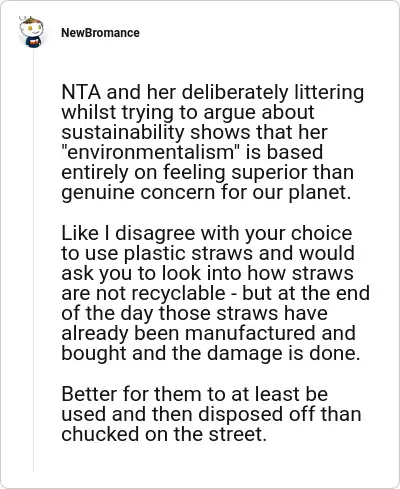The image size is (400, 489).
Task: Click the Snoo avatar of NewBromance
Action: pyautogui.click(x=31, y=32)
